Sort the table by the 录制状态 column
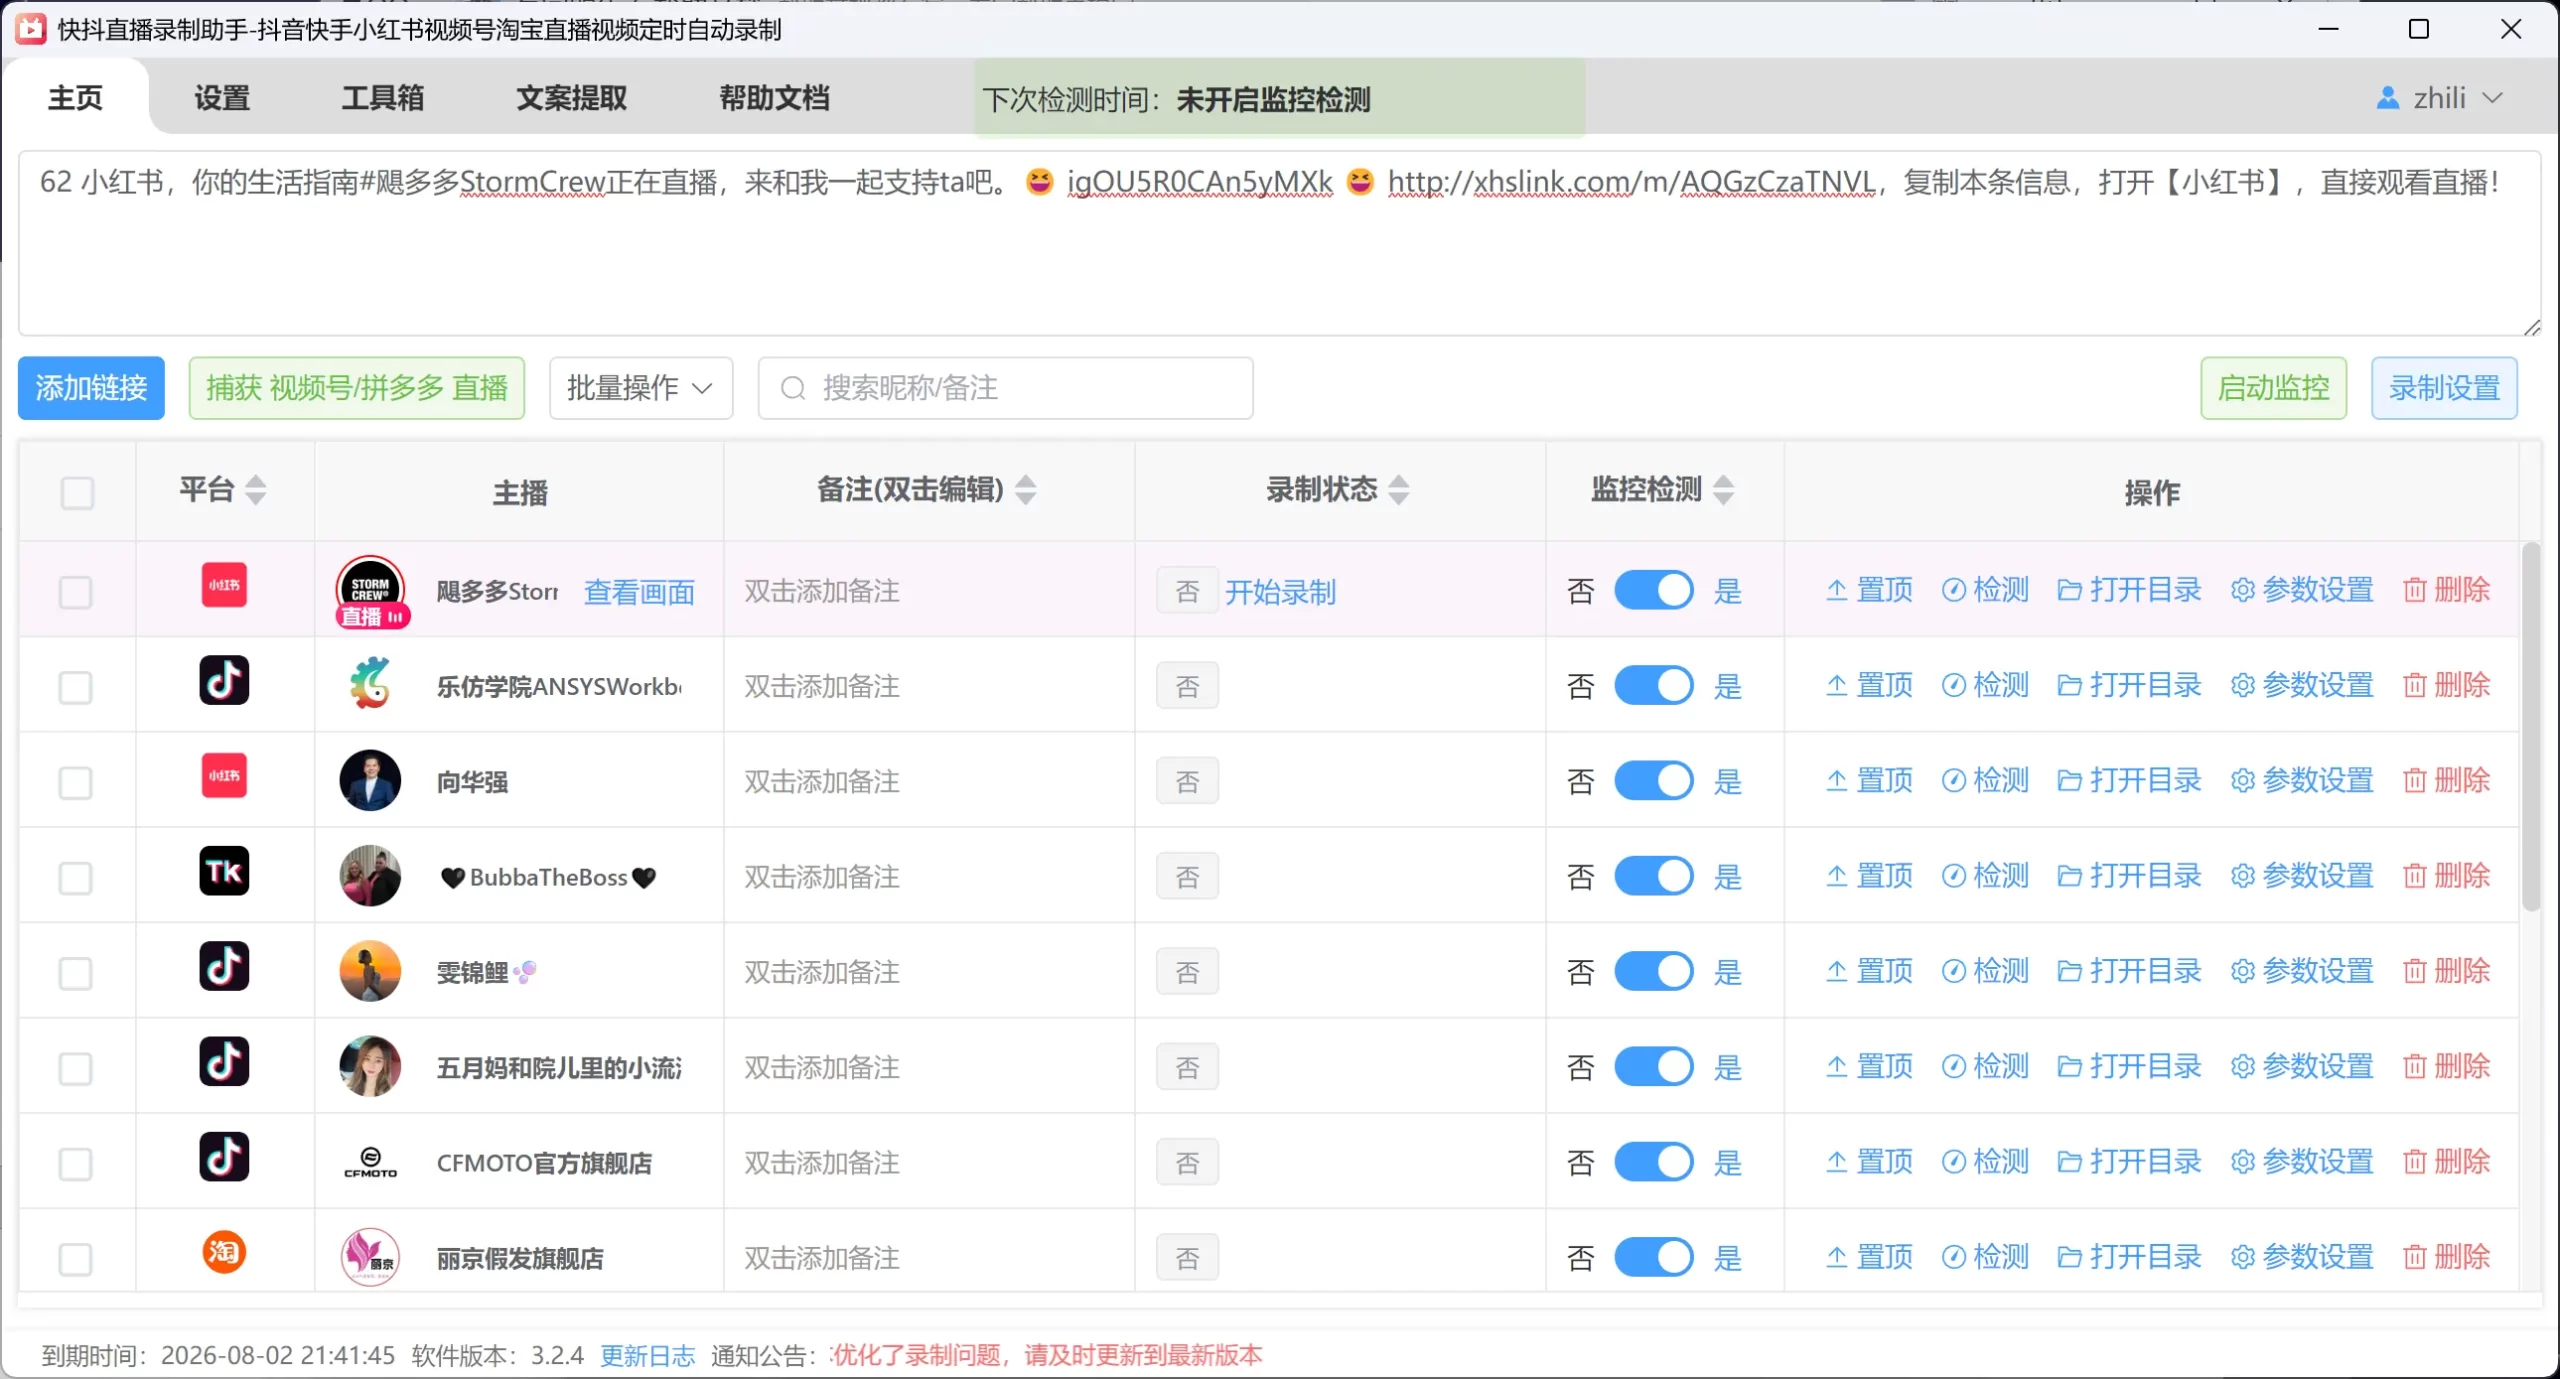 click(x=1398, y=490)
